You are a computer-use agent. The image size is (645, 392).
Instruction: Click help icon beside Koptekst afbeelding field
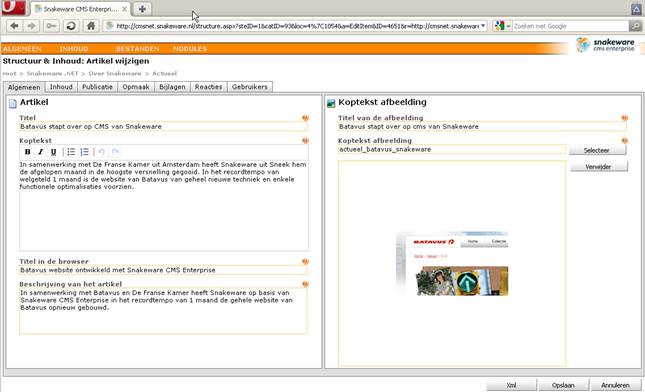(624, 141)
